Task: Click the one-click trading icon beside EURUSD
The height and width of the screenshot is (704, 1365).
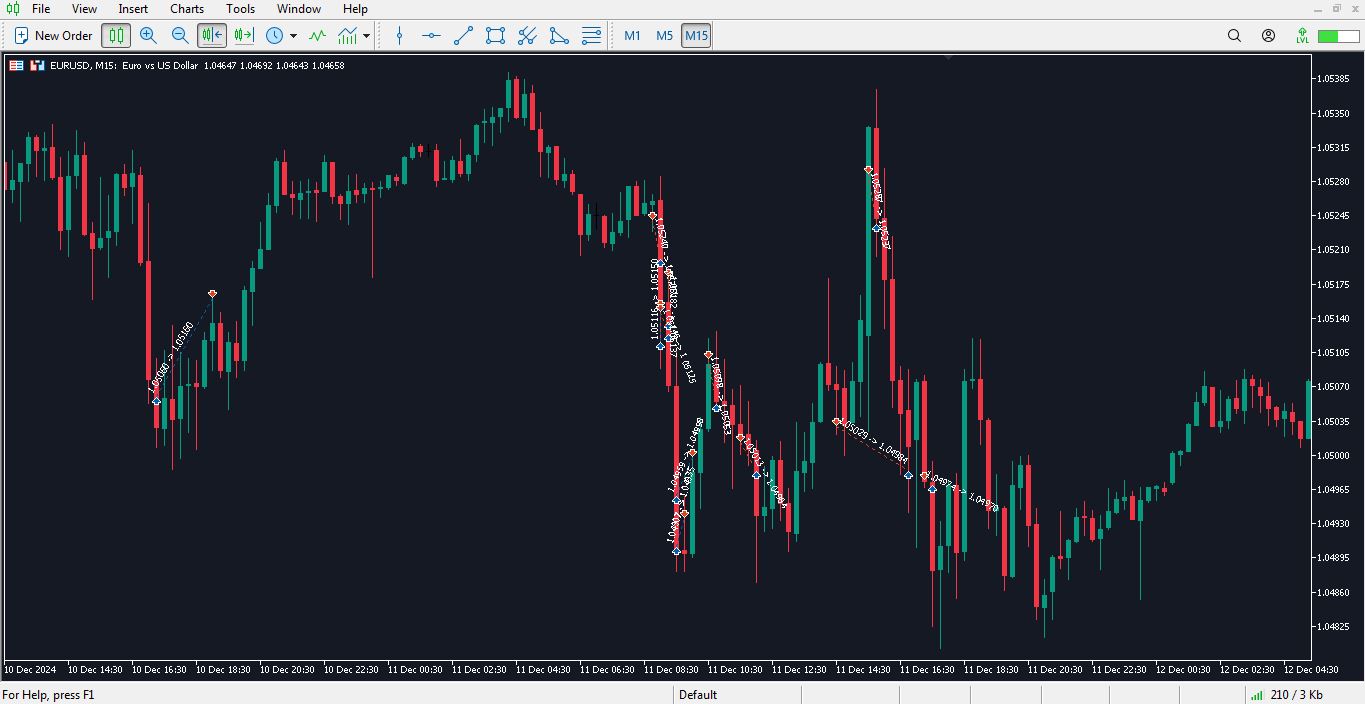Action: pyautogui.click(x=37, y=65)
